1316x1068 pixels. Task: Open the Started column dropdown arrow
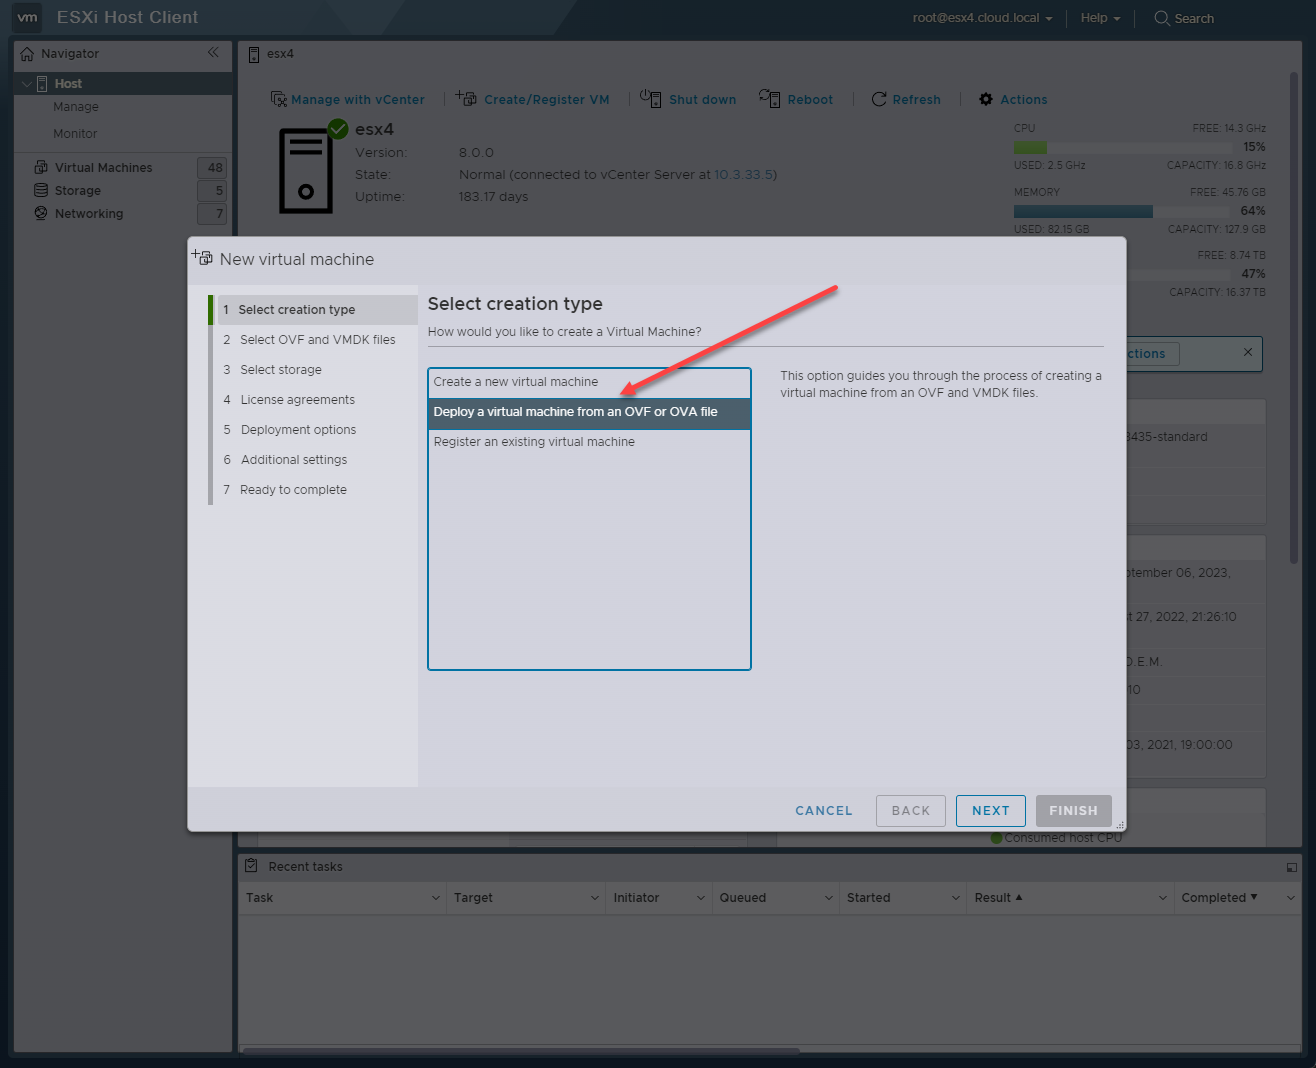pos(955,898)
